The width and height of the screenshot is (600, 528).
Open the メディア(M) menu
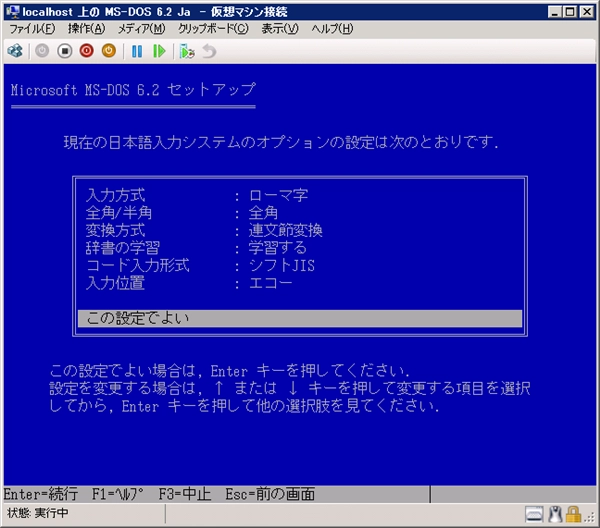[x=141, y=29]
